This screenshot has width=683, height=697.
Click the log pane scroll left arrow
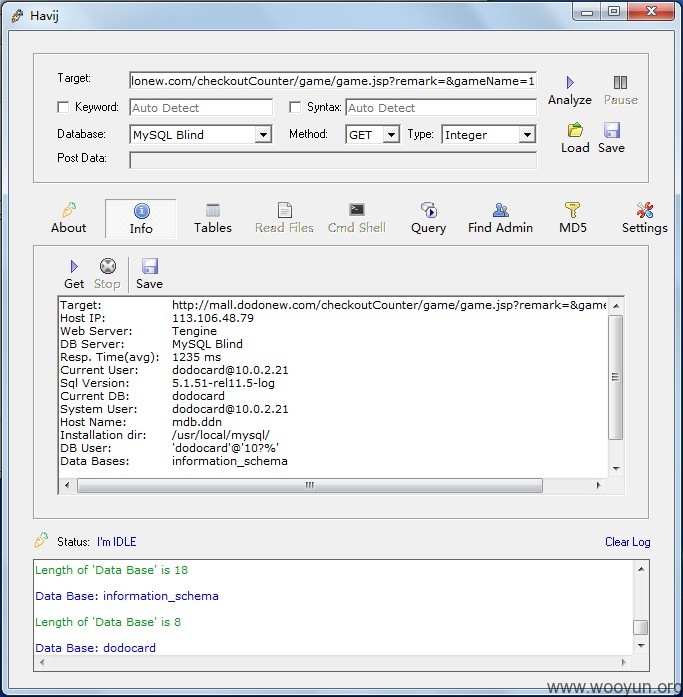[42, 662]
